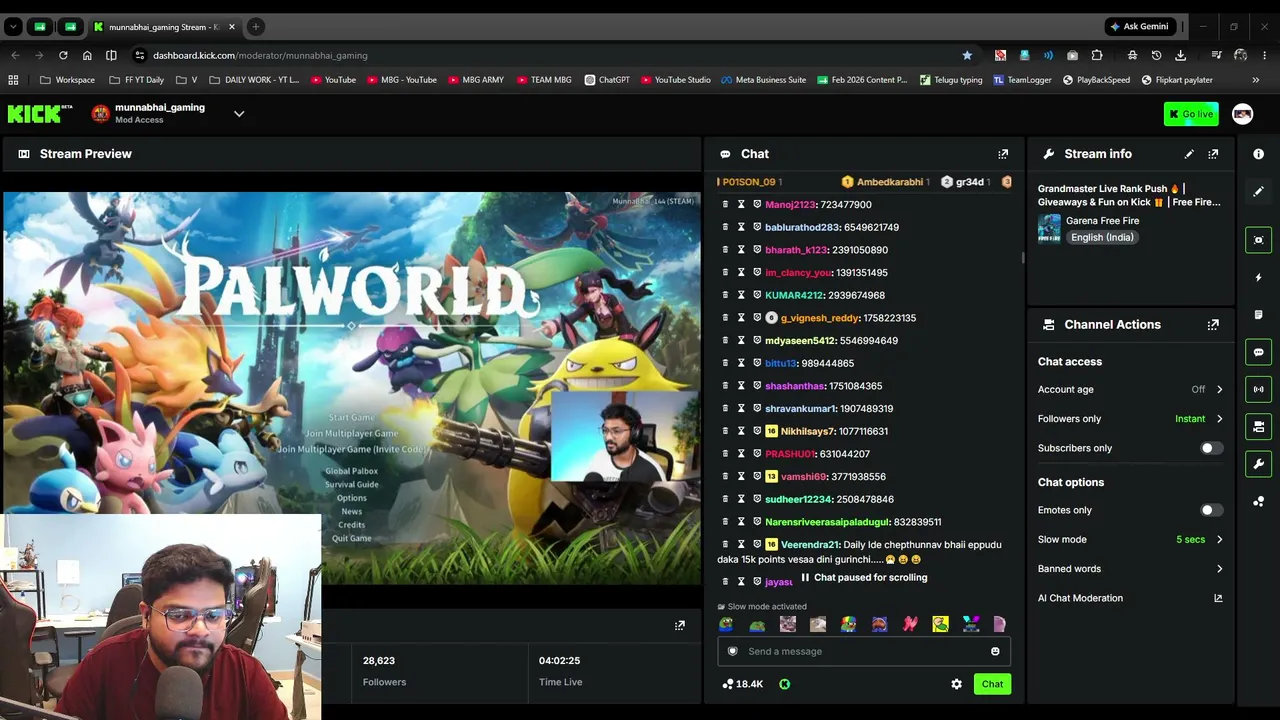This screenshot has width=1280, height=720.
Task: Delete the message from Manoj2123
Action: (725, 205)
